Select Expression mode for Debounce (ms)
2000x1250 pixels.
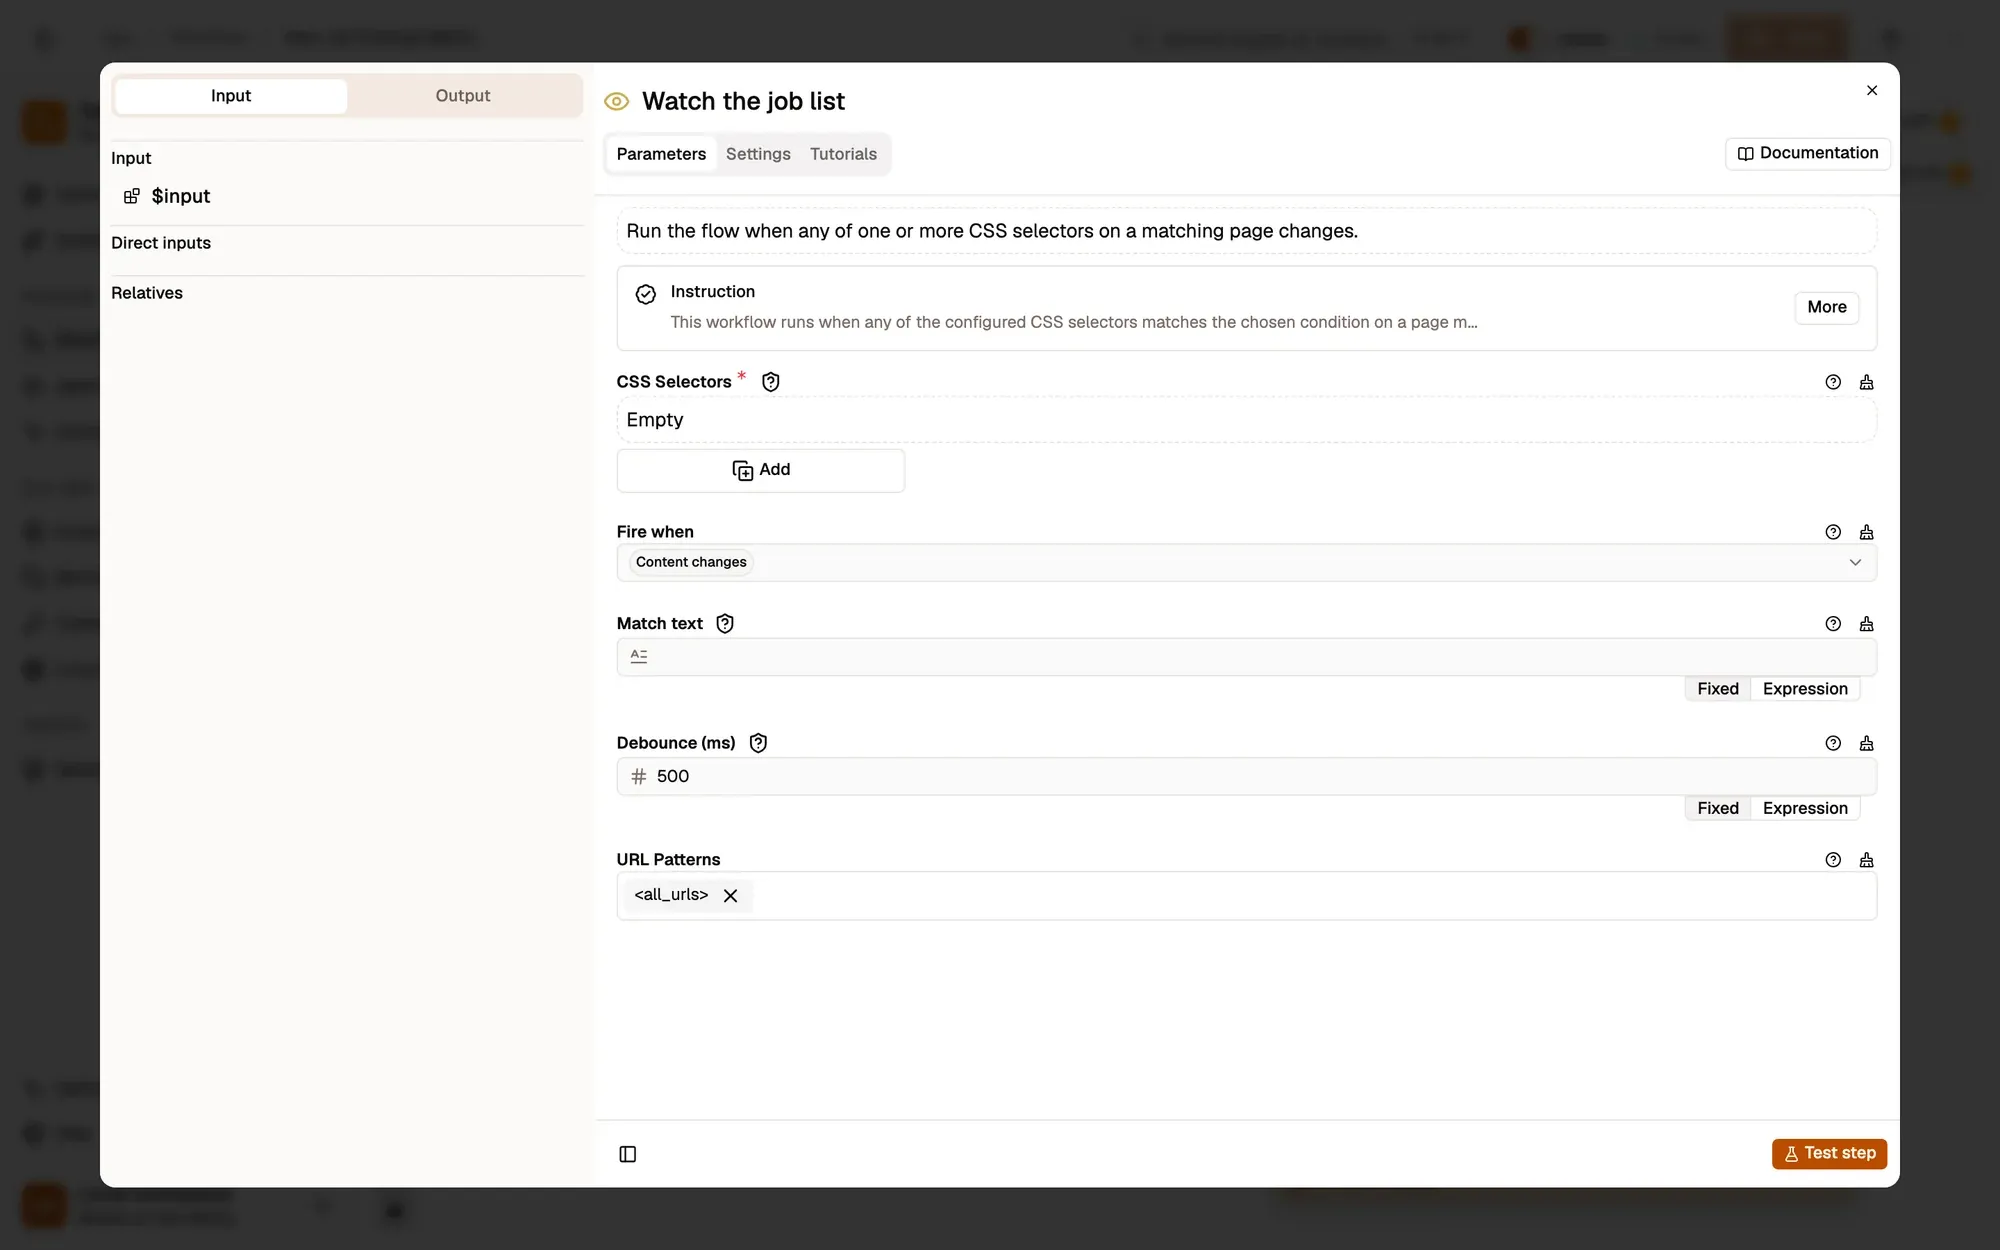[1805, 808]
